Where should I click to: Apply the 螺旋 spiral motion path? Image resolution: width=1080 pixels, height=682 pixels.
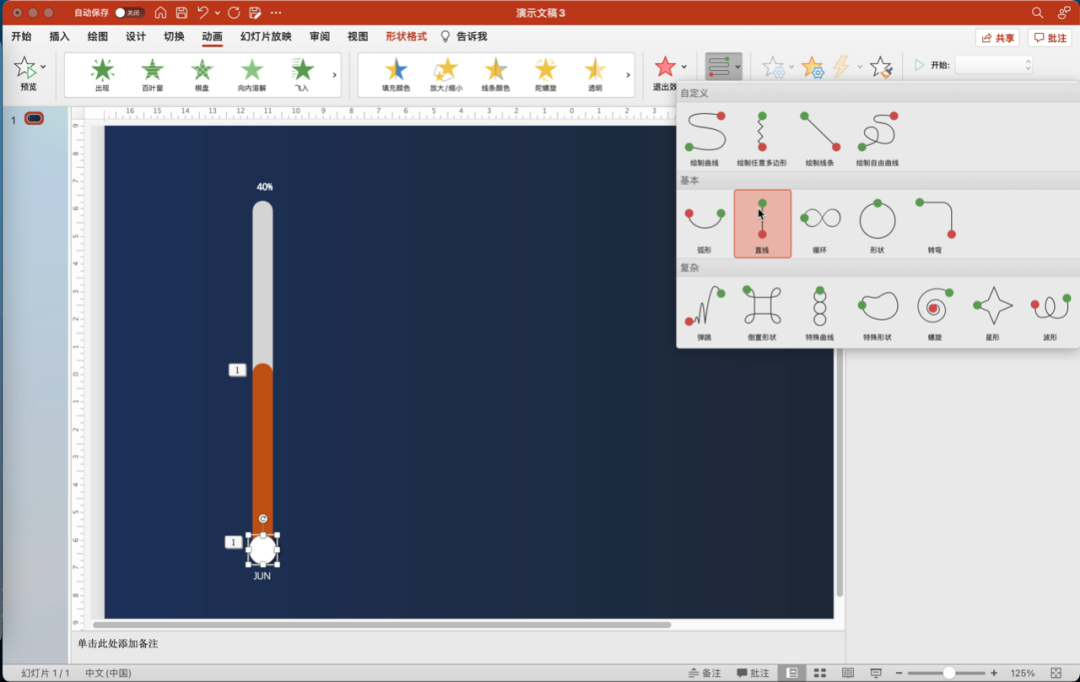[935, 312]
